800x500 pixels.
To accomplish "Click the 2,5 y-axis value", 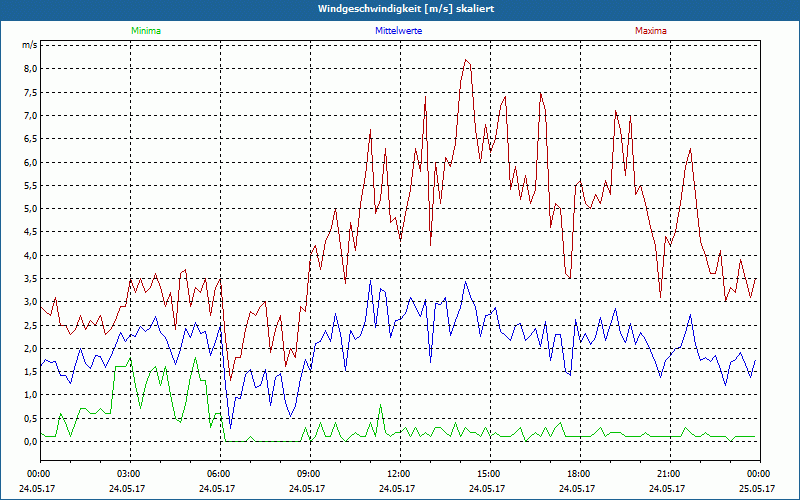I will (x=31, y=326).
